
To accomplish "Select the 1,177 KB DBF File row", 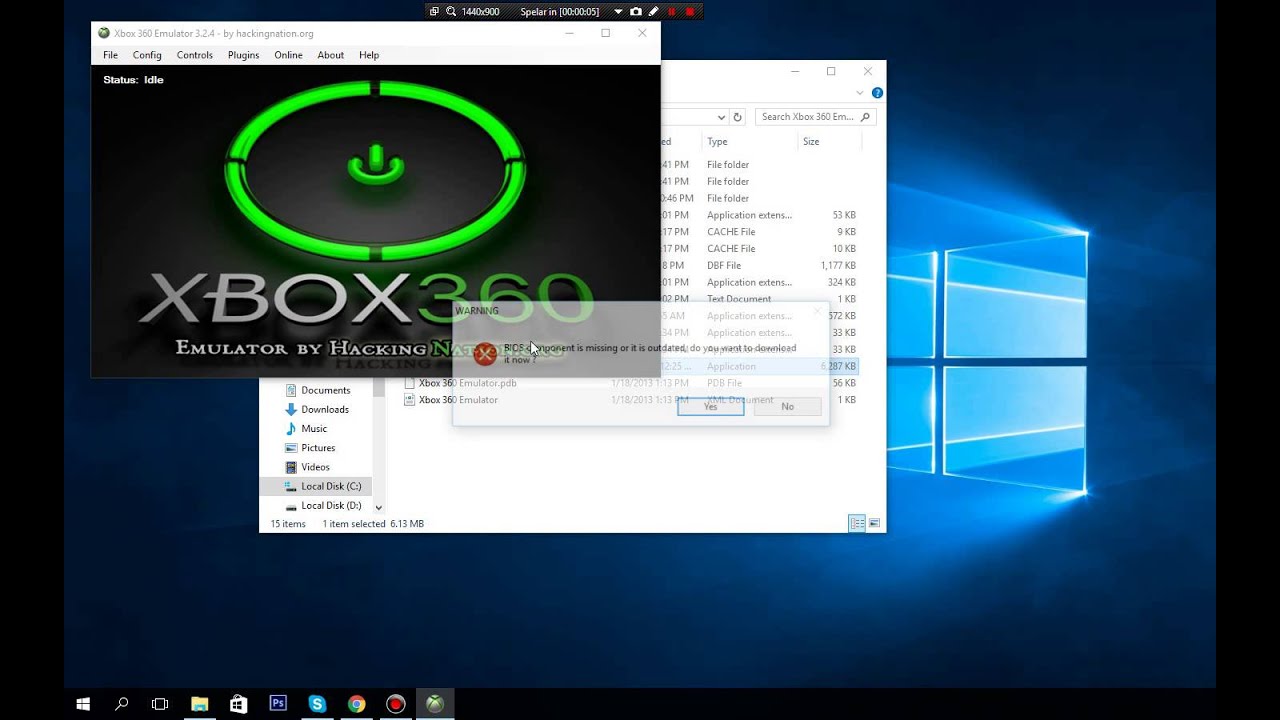I will point(760,265).
